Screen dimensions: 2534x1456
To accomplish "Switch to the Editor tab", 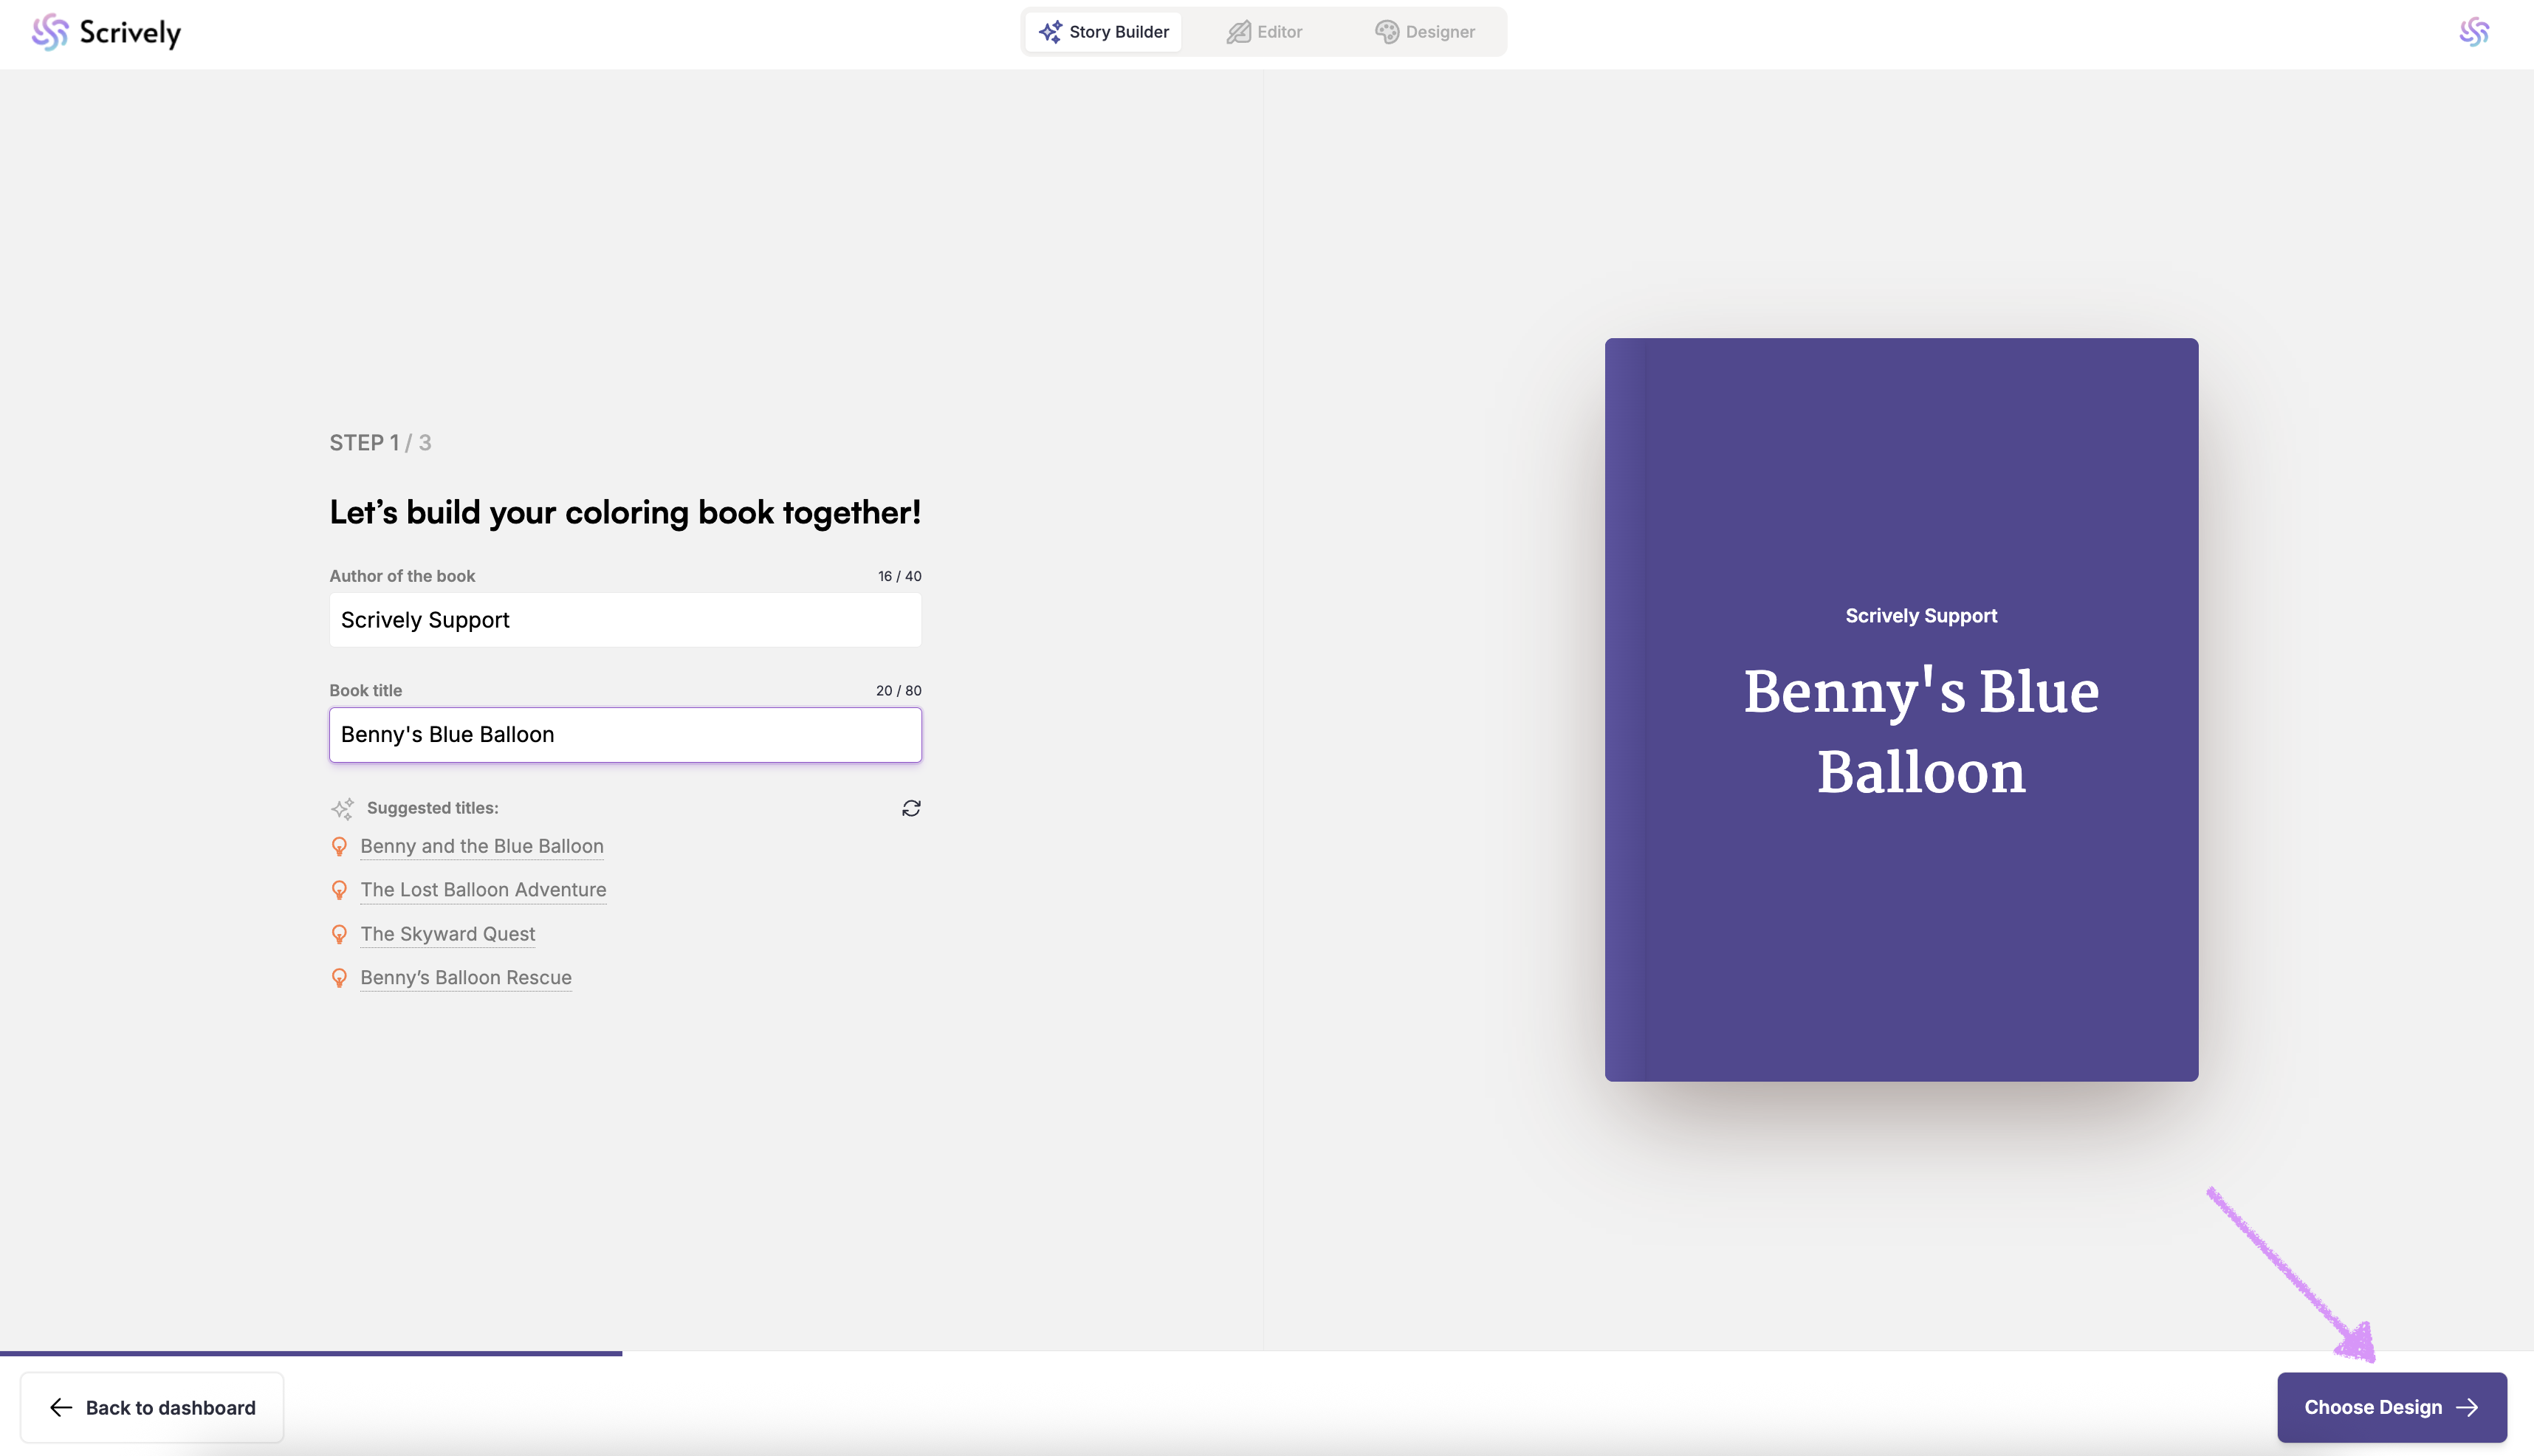I will 1265,32.
